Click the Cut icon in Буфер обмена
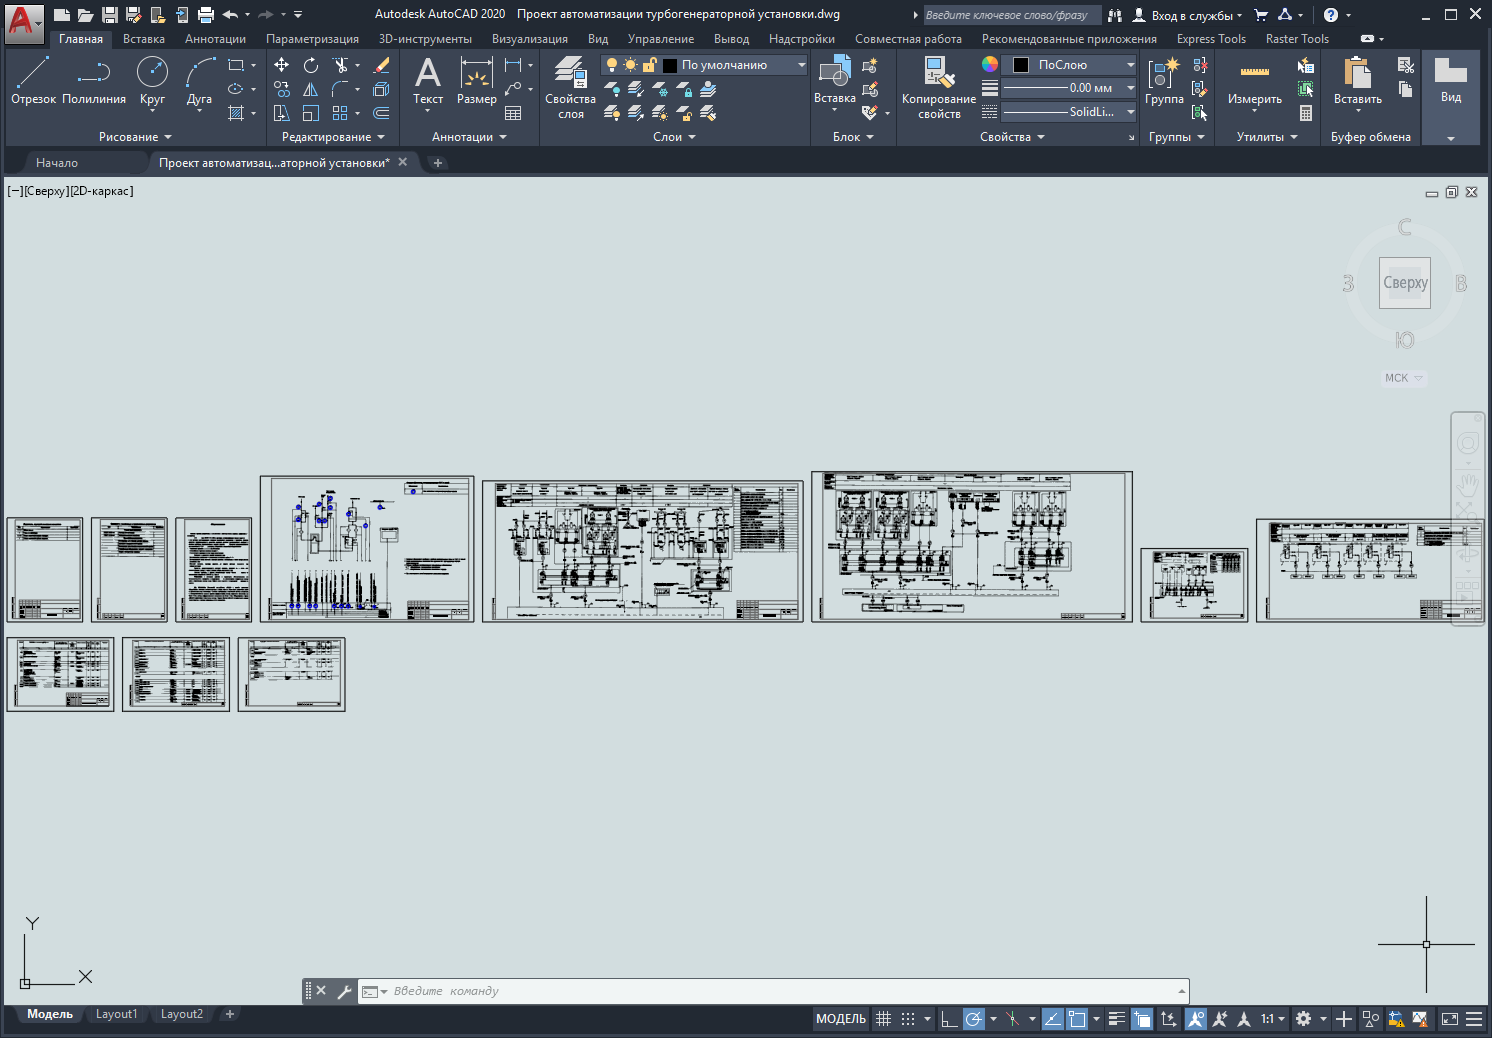The width and height of the screenshot is (1492, 1038). [1406, 65]
